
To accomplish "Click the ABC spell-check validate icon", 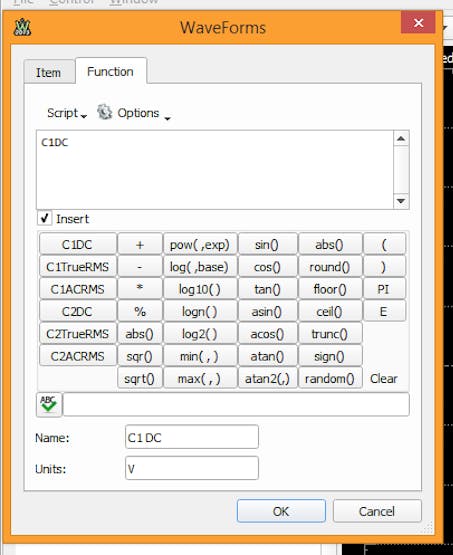I will tap(49, 404).
